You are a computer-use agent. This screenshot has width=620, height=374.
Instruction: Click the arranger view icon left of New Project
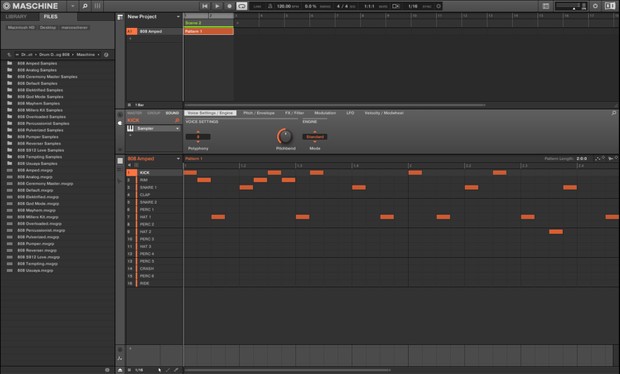pyautogui.click(x=120, y=17)
